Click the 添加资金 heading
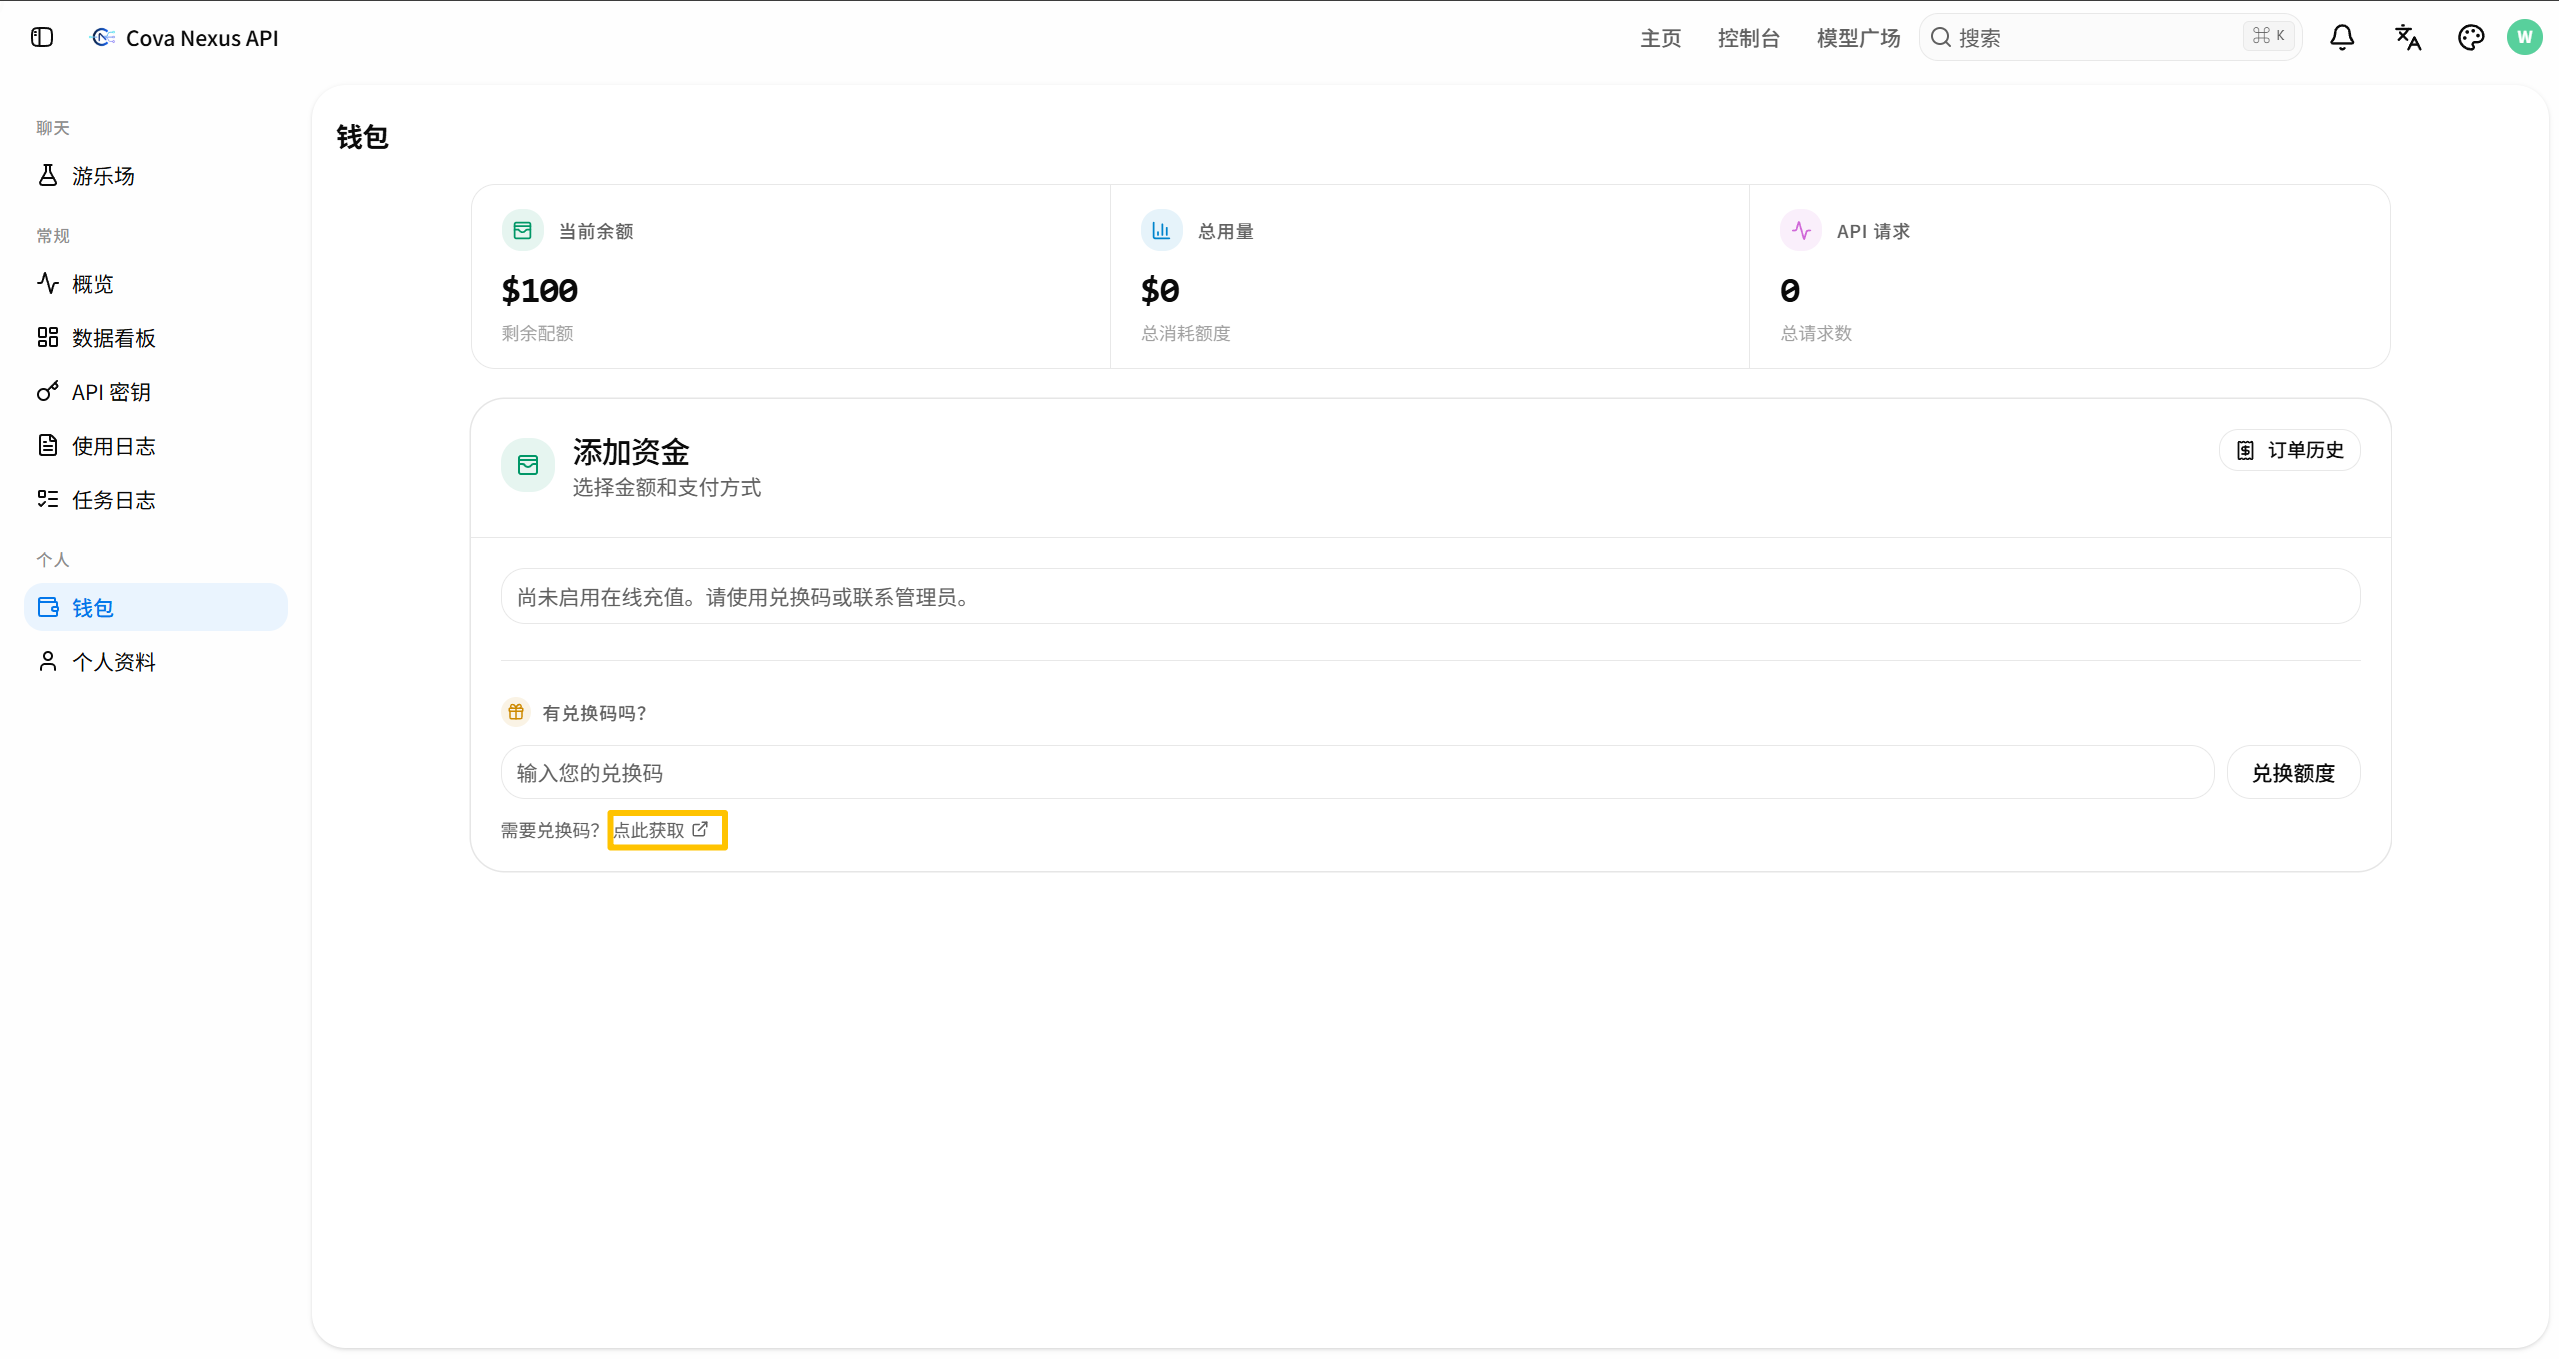 pyautogui.click(x=631, y=452)
